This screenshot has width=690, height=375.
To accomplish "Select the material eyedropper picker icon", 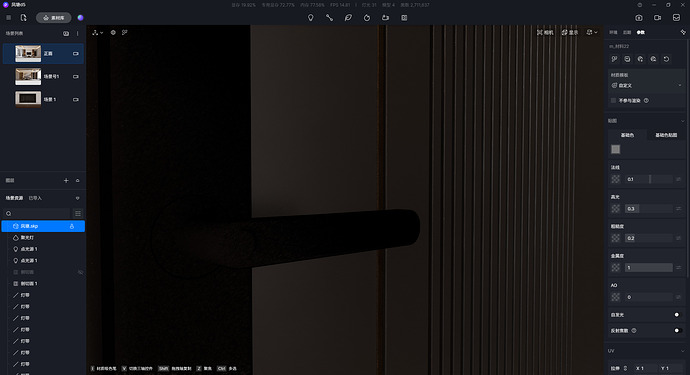I will 614,59.
